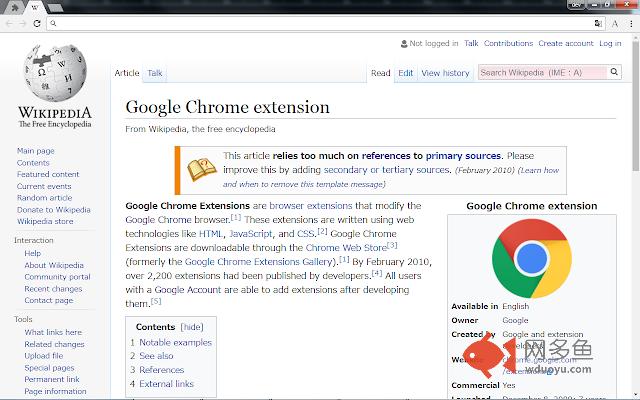Open the browser extensions article link
This screenshot has width=640, height=400.
tap(311, 206)
